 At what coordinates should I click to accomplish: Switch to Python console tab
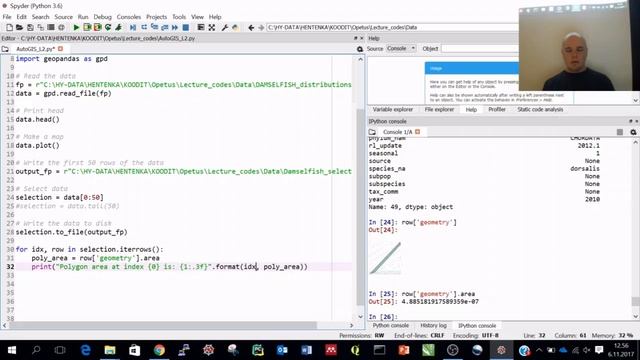tap(391, 326)
